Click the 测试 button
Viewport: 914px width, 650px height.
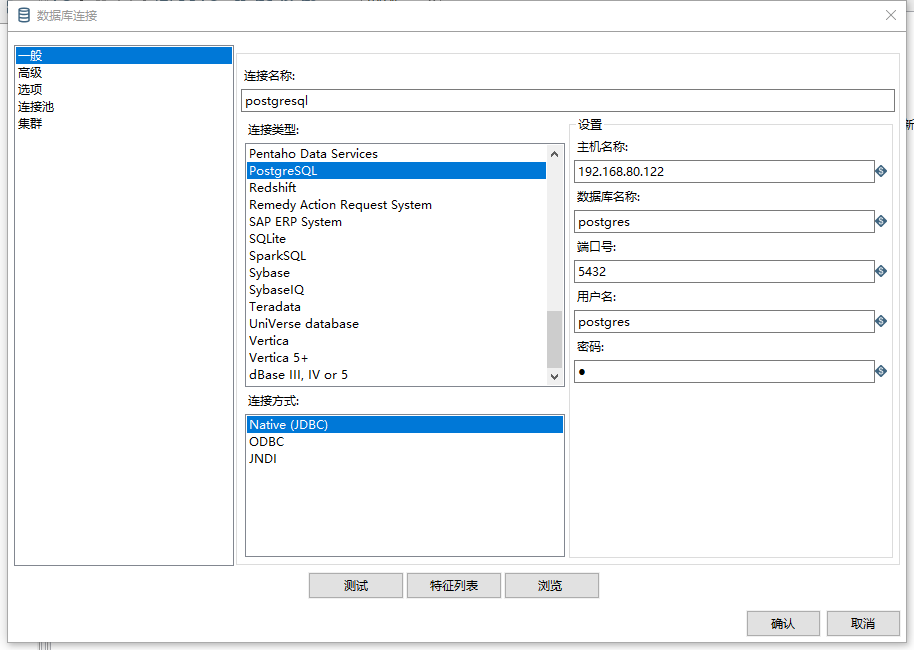coord(356,585)
